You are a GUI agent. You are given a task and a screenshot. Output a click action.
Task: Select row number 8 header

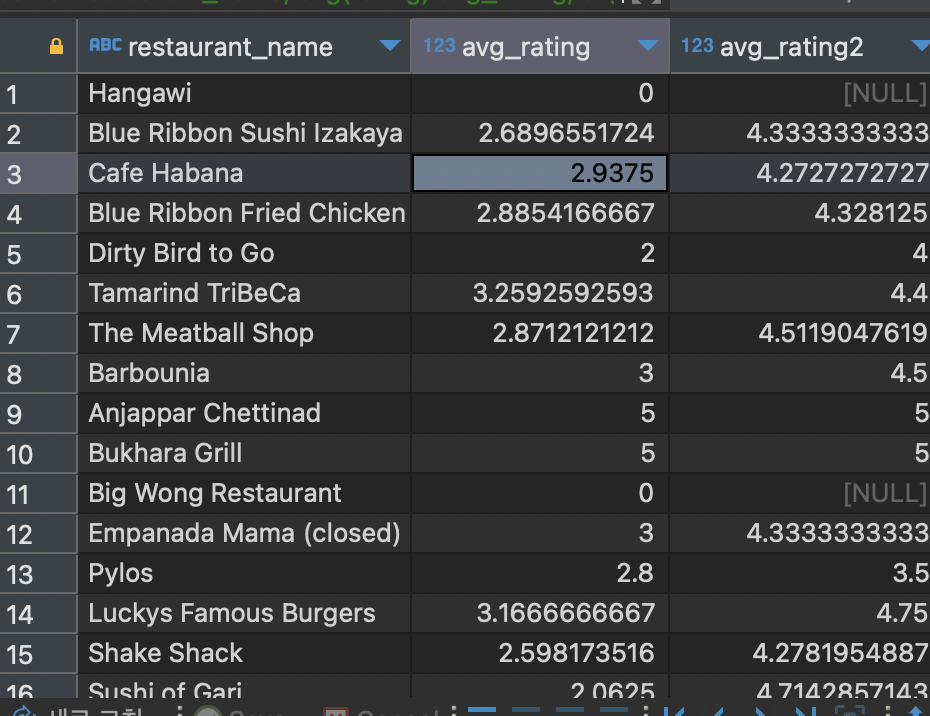[39, 374]
